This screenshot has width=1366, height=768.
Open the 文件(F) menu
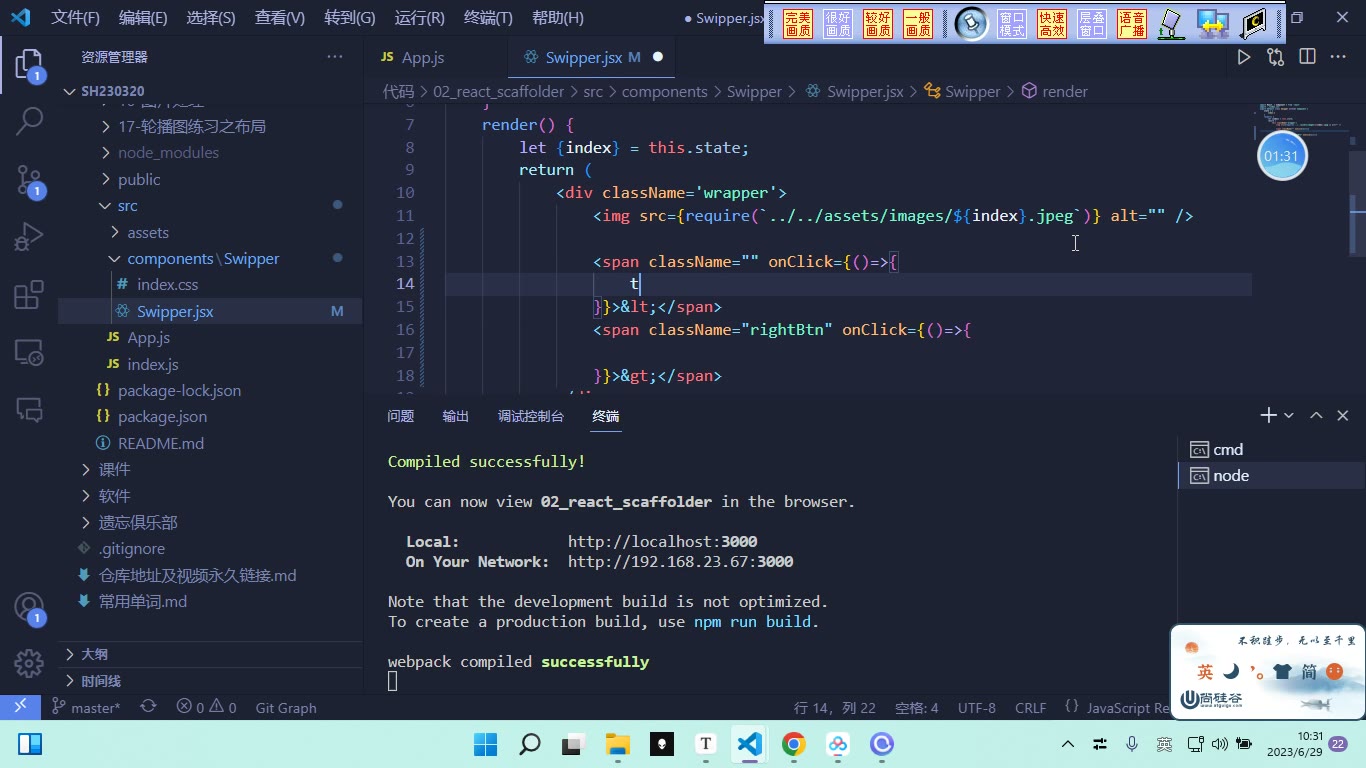pos(76,18)
